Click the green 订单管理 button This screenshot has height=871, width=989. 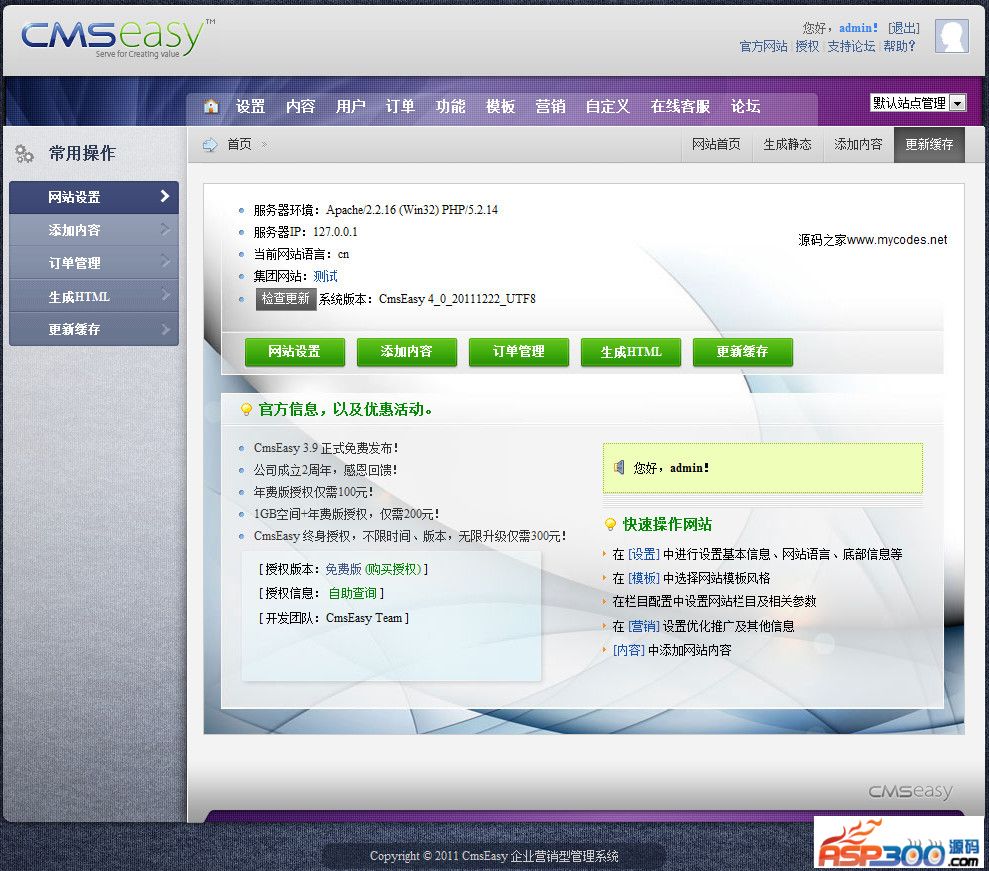[x=518, y=351]
